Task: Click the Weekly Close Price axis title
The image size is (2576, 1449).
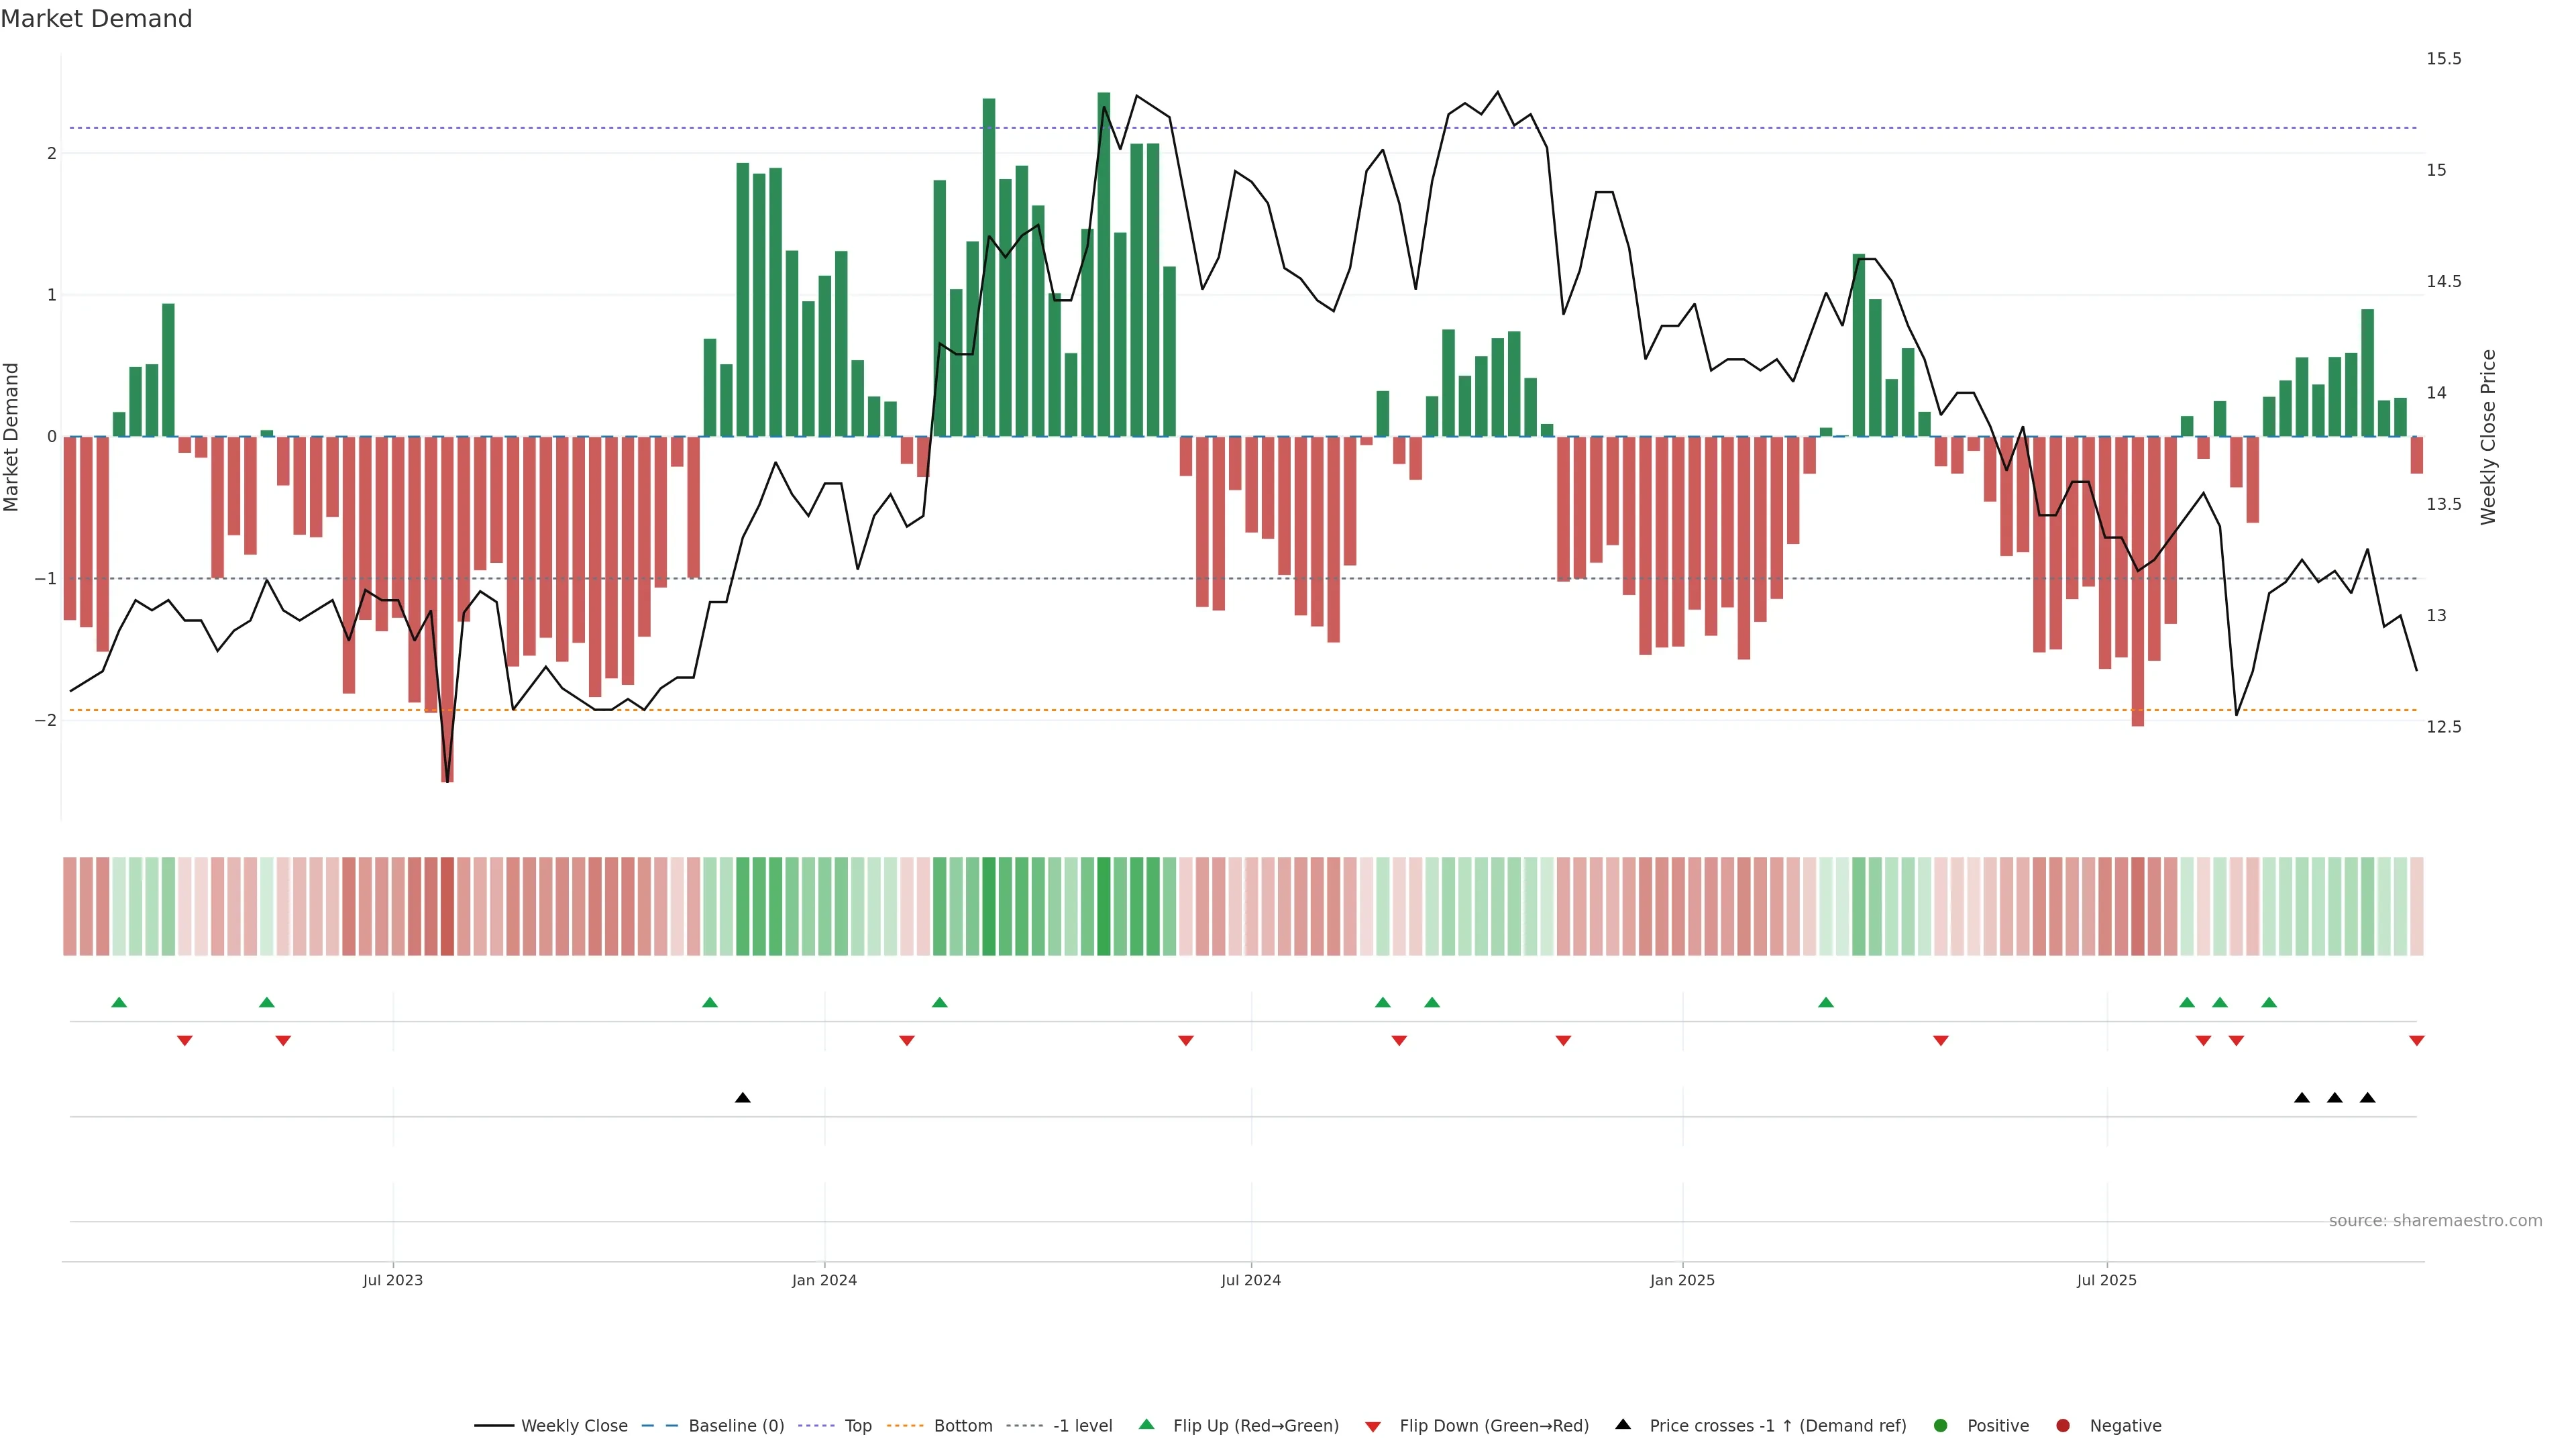Action: click(x=2488, y=437)
